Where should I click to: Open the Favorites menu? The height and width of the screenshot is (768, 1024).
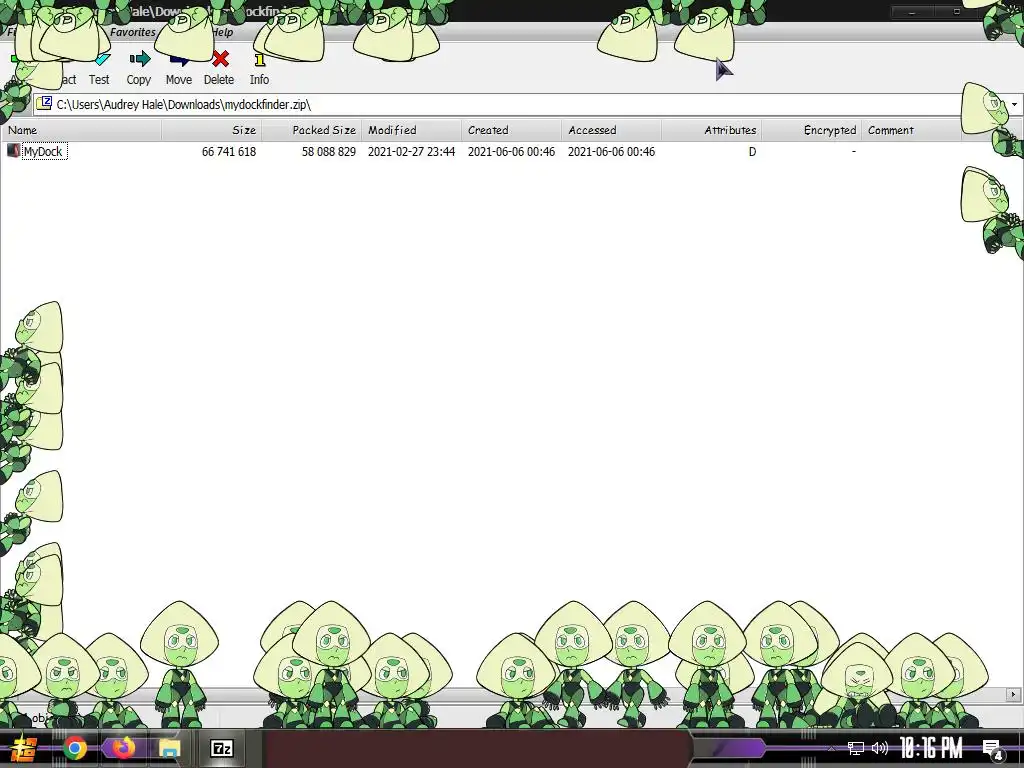tap(133, 32)
